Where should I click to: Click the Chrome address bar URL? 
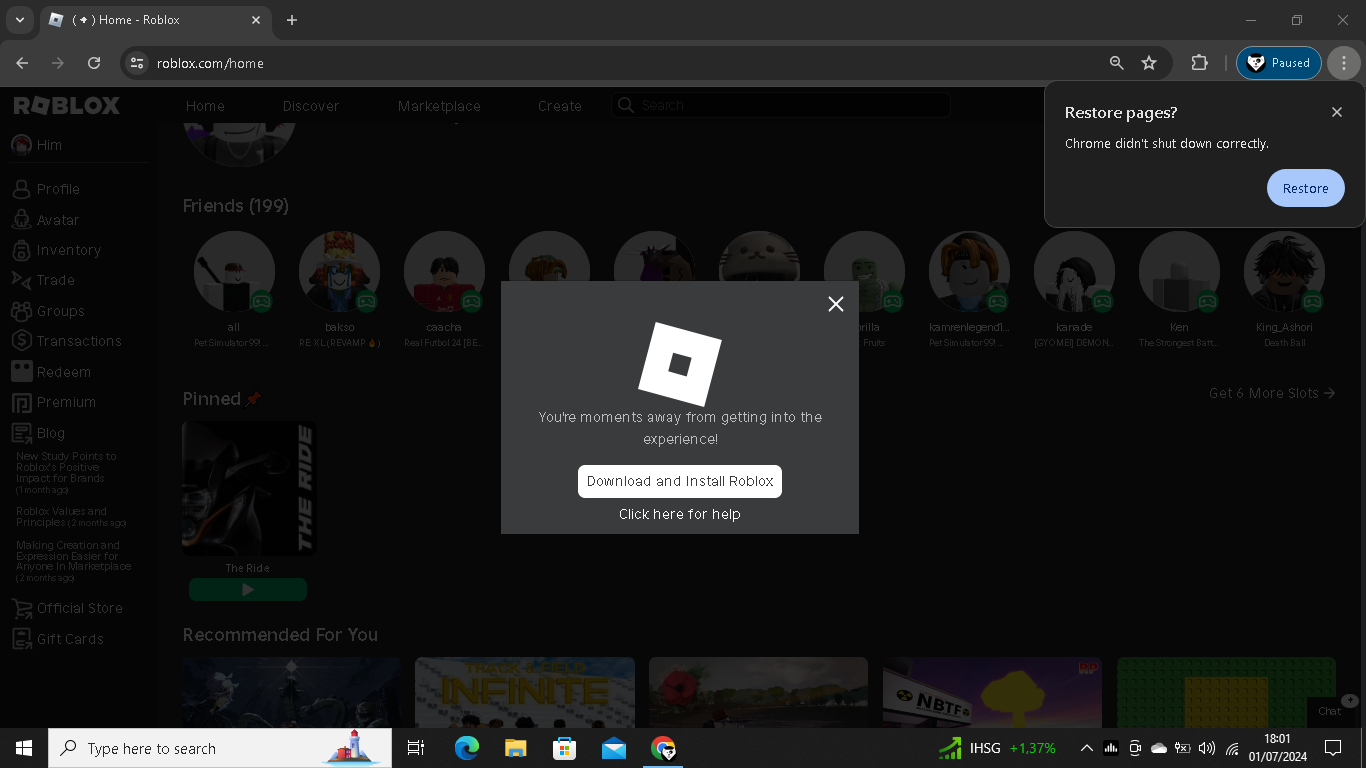210,63
